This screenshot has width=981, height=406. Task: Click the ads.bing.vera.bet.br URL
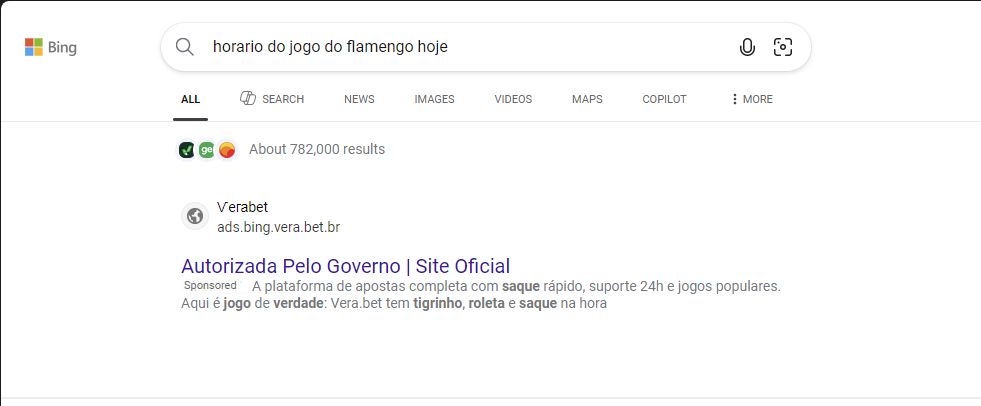click(x=278, y=227)
